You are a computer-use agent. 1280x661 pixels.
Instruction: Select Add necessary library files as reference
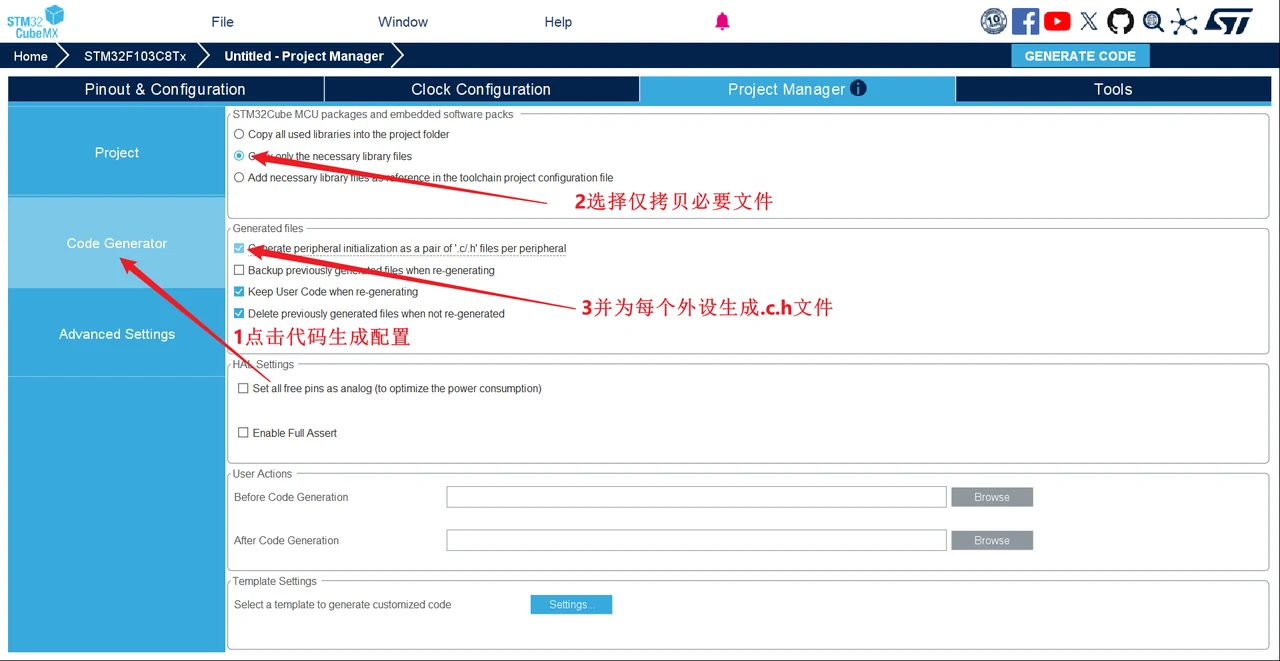(x=239, y=178)
